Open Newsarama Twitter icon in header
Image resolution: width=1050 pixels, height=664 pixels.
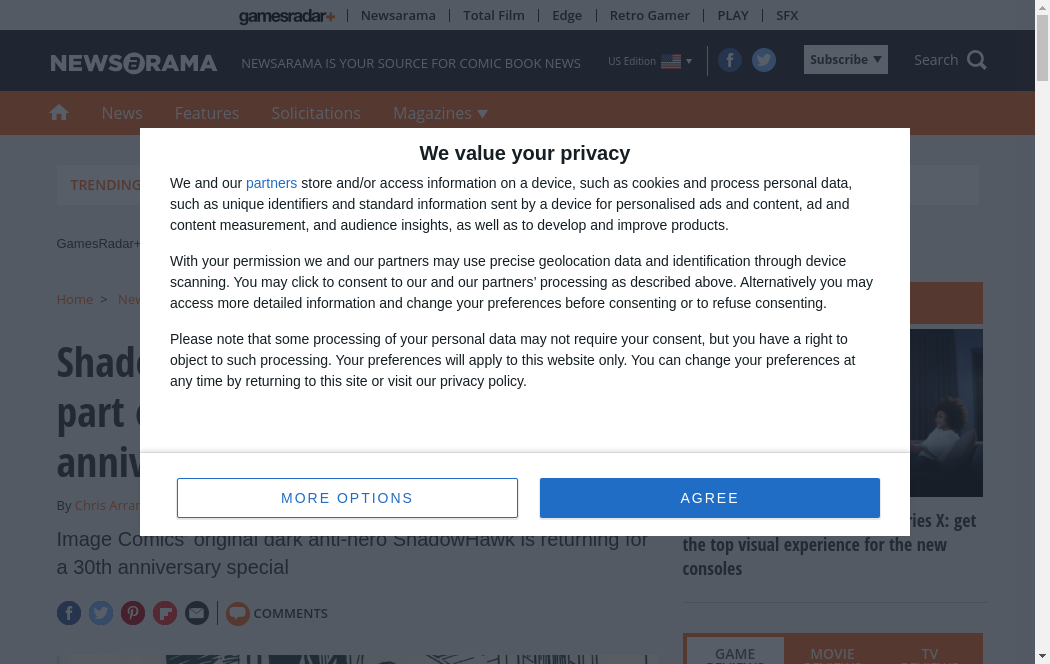coord(764,61)
